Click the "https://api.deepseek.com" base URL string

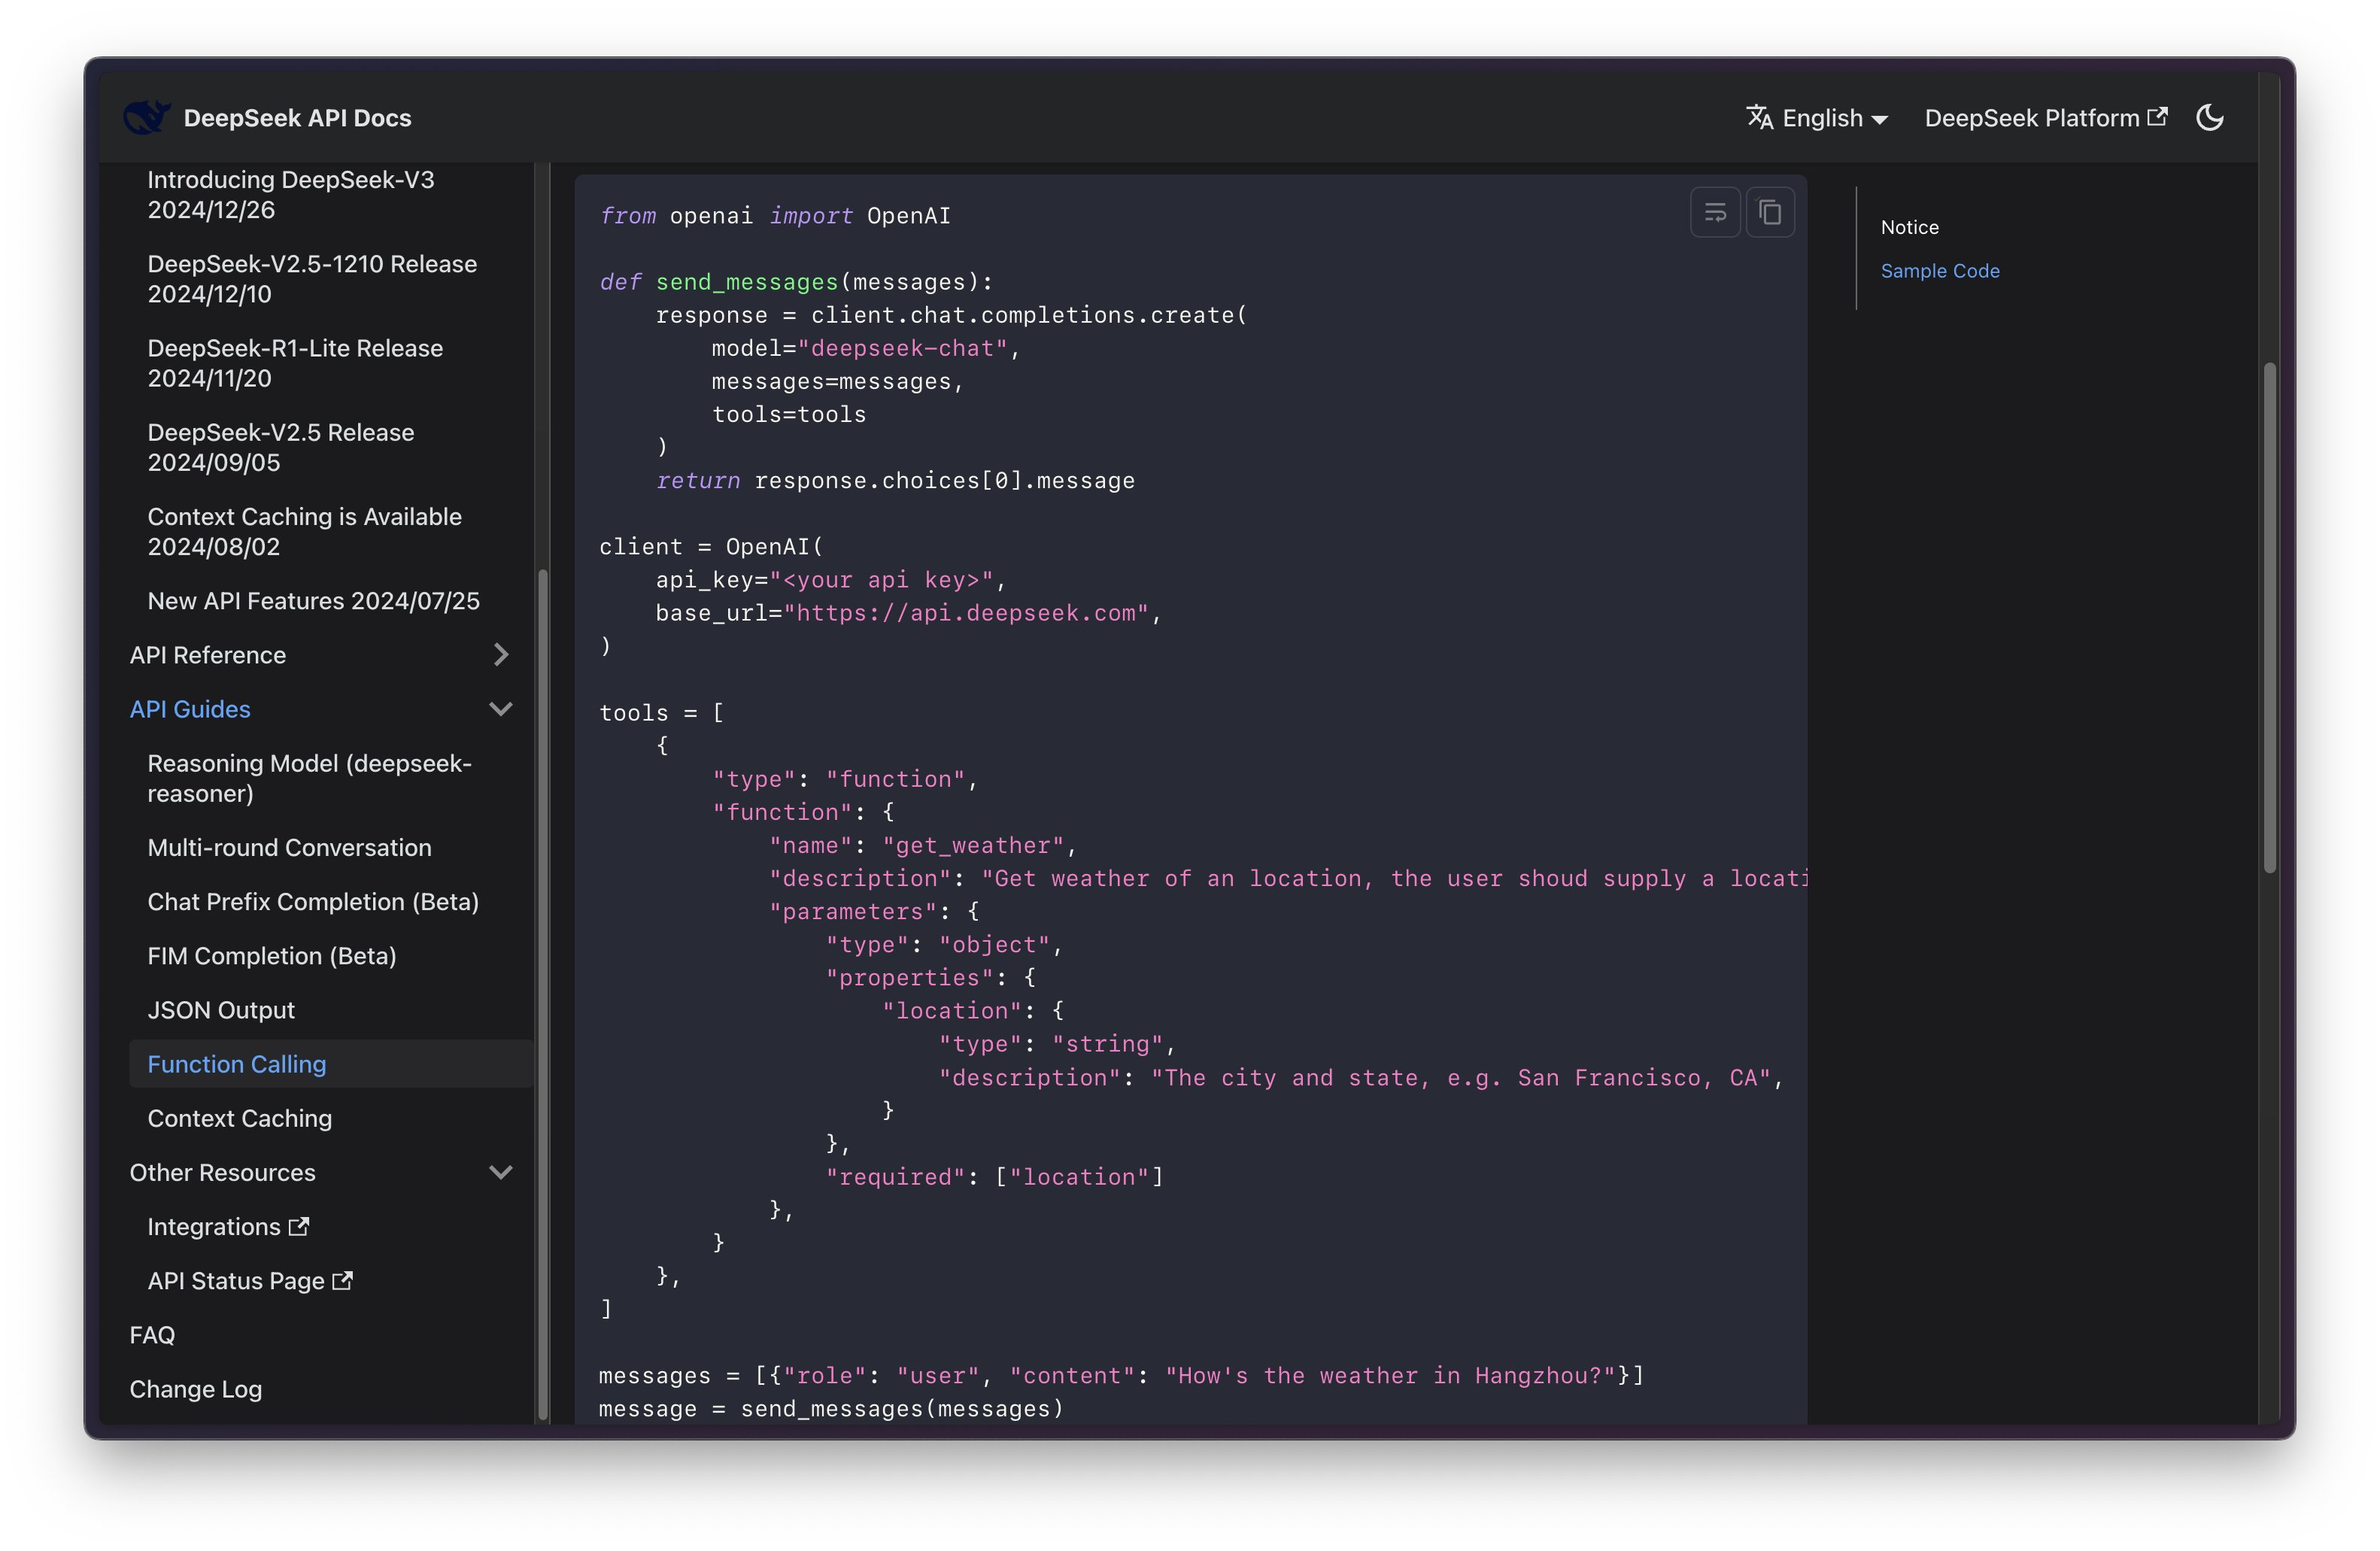click(966, 613)
